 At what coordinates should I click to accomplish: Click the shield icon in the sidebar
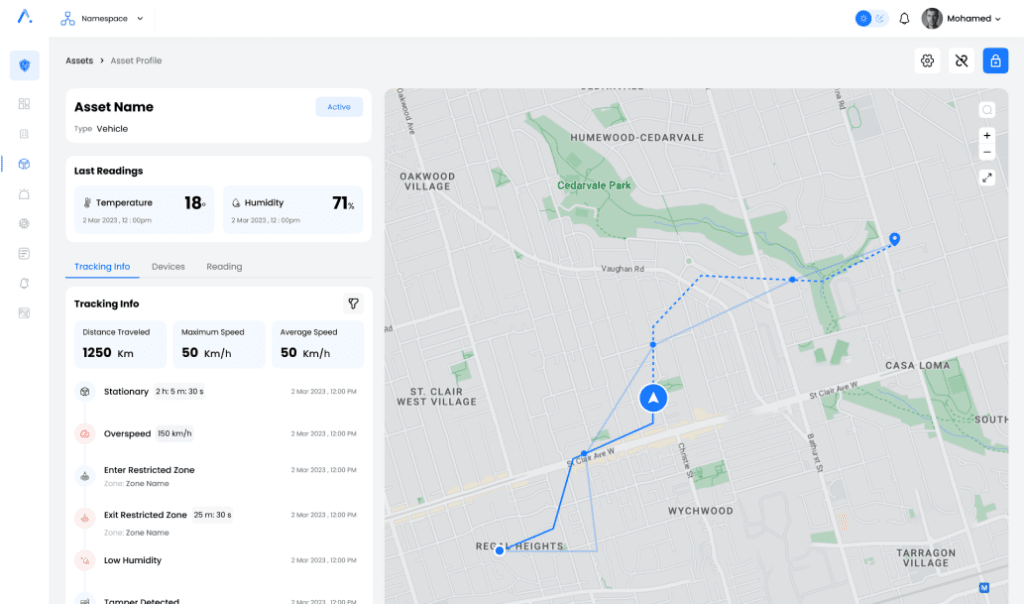click(x=24, y=66)
